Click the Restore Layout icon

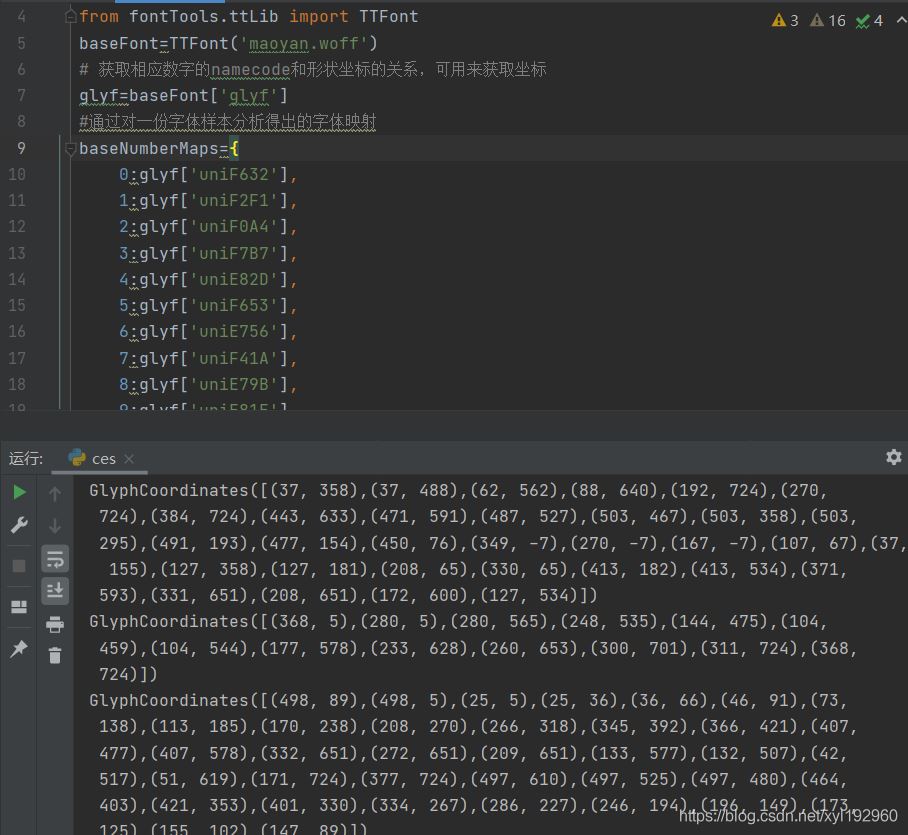19,607
